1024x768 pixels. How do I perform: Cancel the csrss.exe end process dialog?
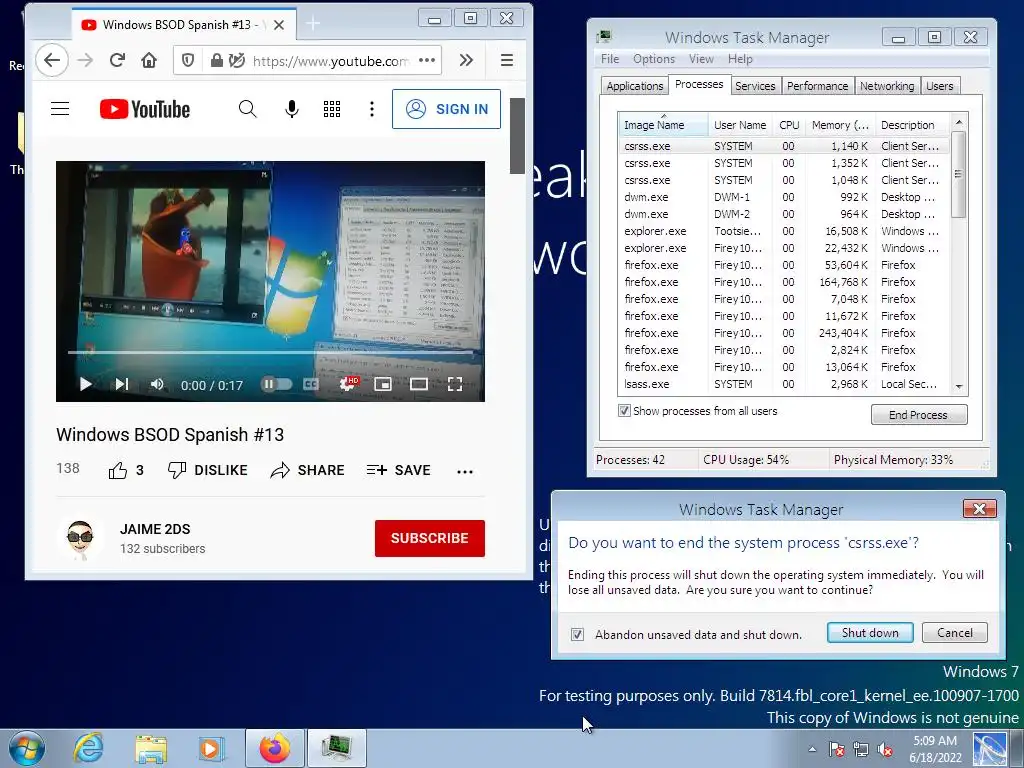(954, 632)
